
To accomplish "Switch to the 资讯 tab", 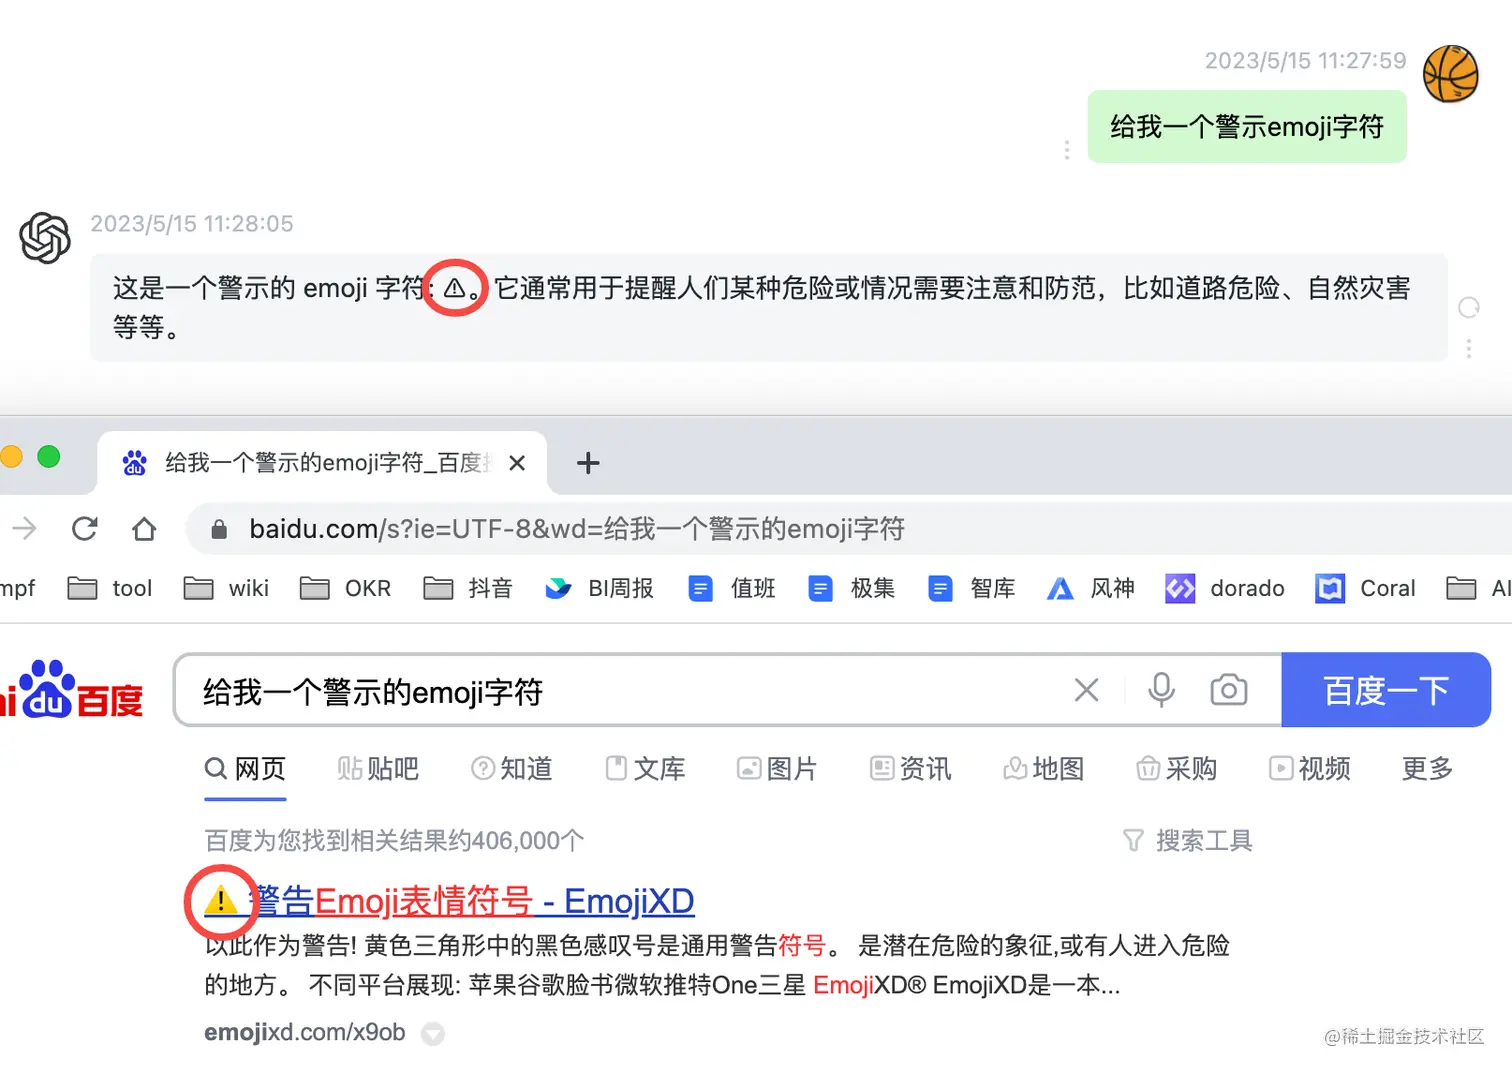I will pos(910,769).
